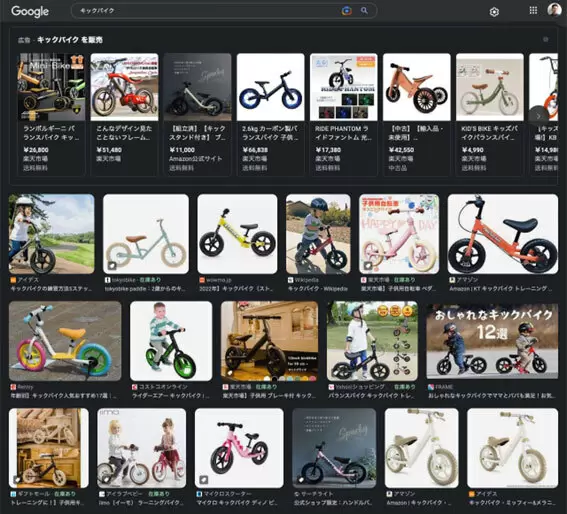Image resolution: width=567 pixels, height=514 pixels.
Task: Open the ¥26,800 Lamborghini balance bike ad
Action: 51,114
